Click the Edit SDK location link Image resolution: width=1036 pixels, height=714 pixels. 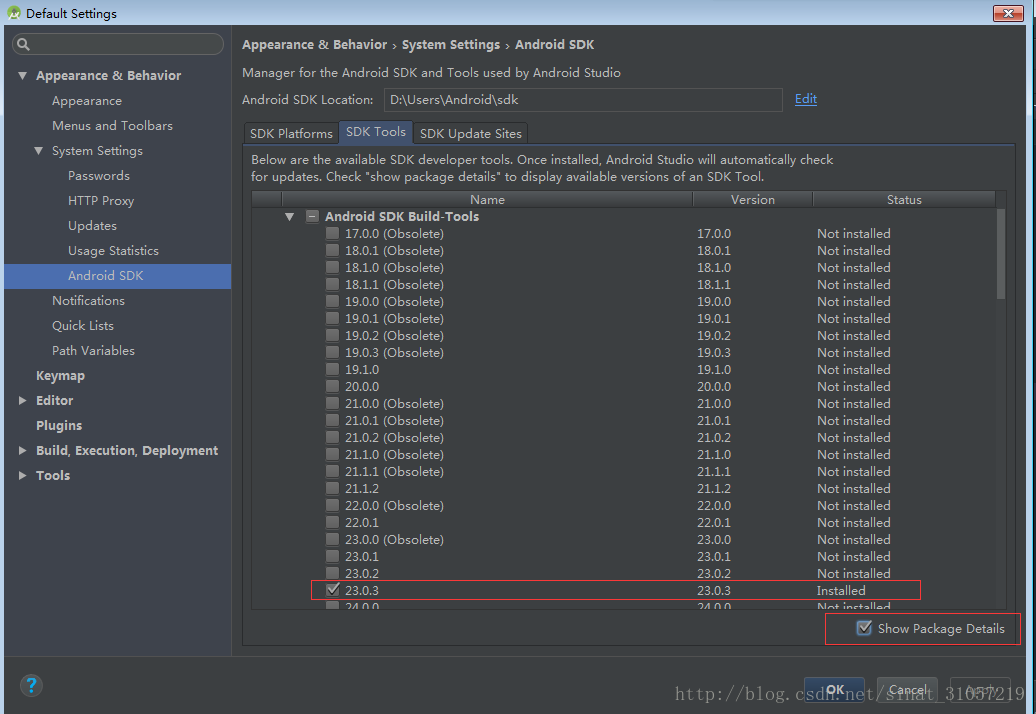[805, 99]
